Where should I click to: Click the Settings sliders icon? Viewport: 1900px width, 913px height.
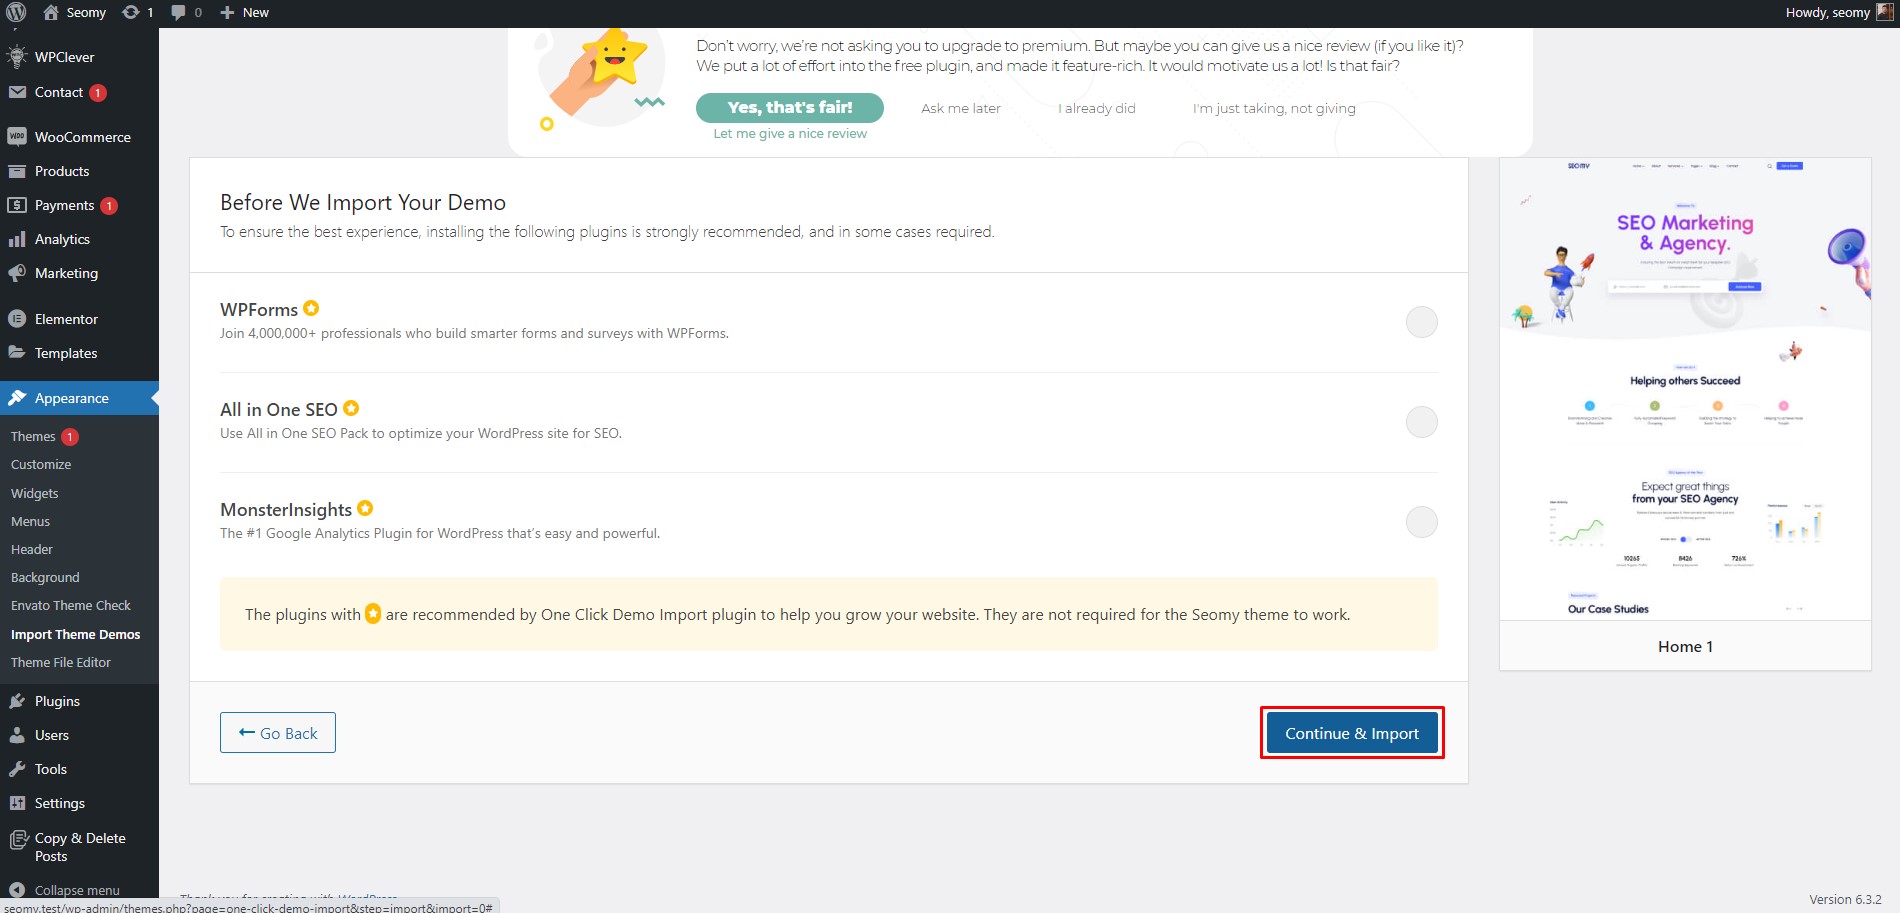(x=17, y=803)
